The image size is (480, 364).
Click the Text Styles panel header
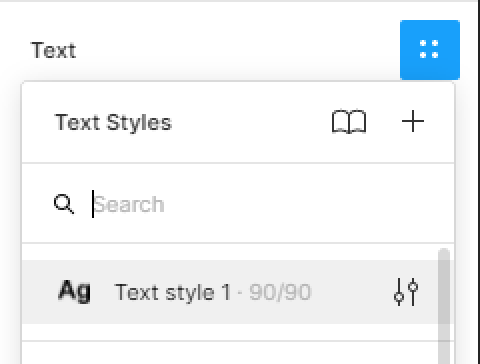point(113,122)
